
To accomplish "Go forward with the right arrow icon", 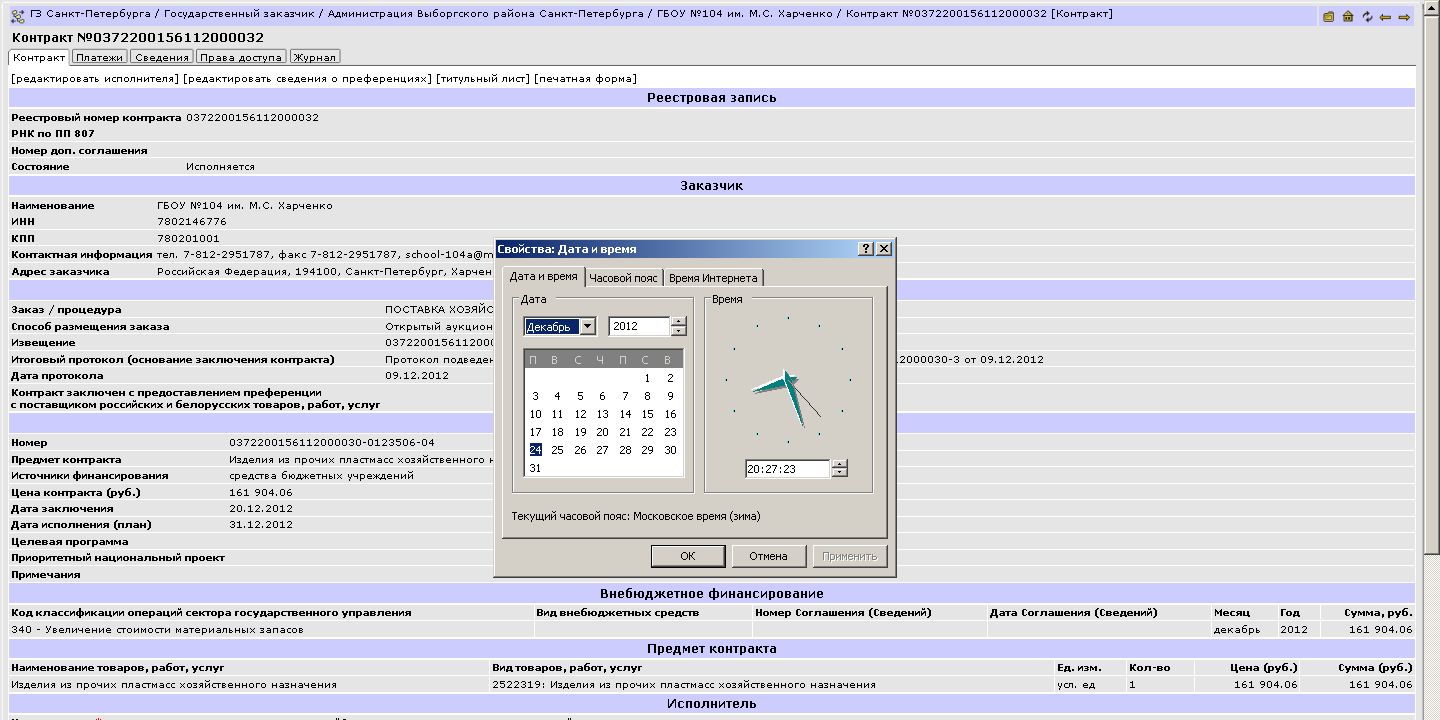I will click(x=1404, y=16).
